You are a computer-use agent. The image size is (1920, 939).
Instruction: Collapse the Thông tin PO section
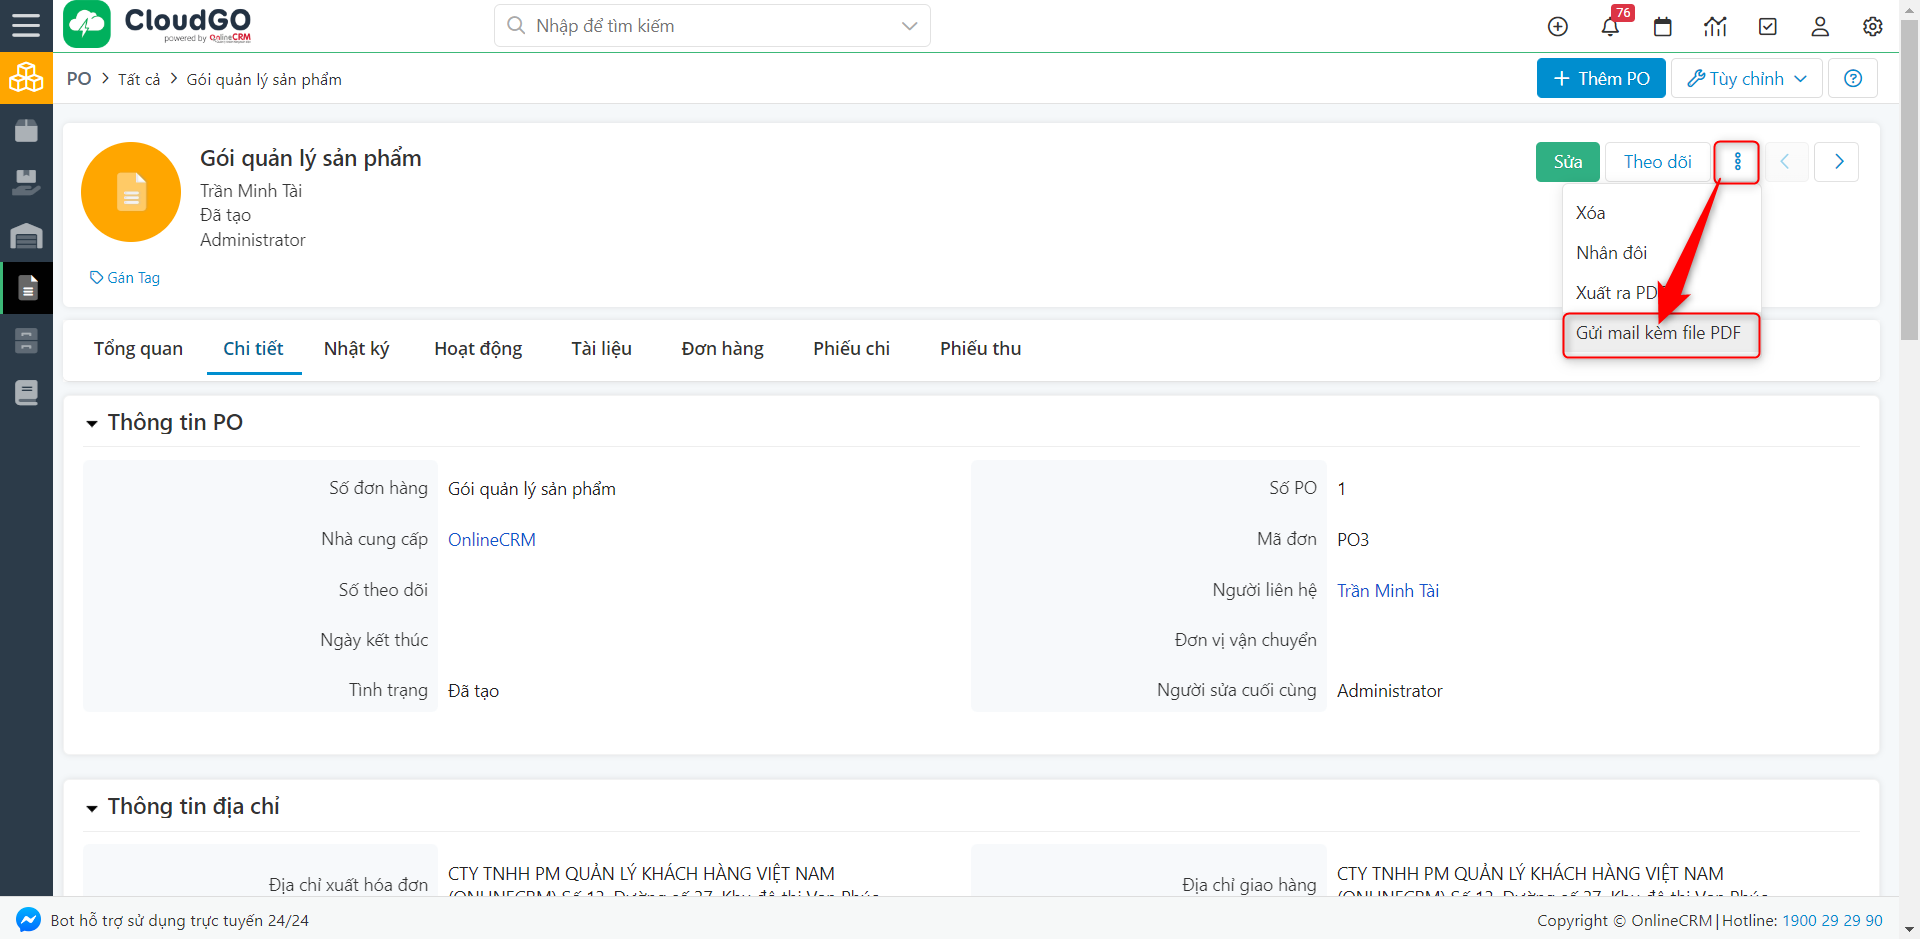(92, 424)
